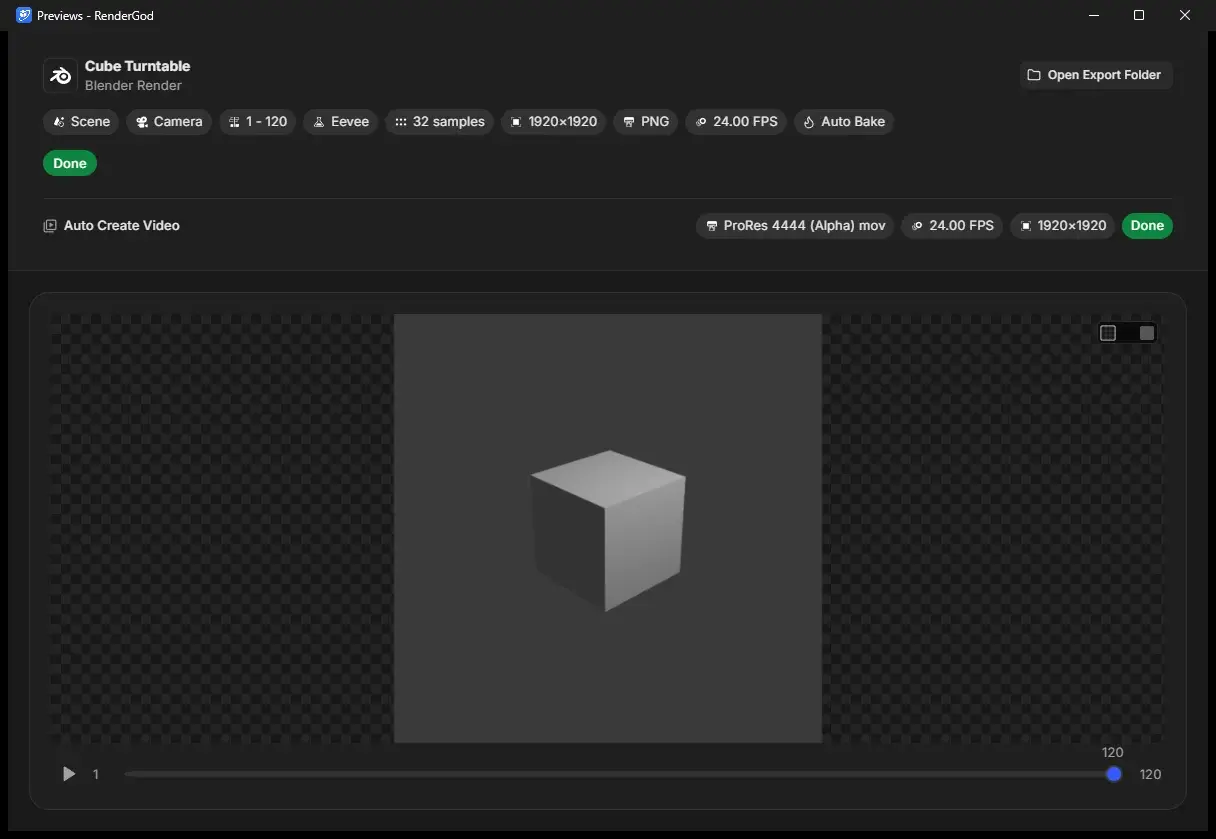This screenshot has width=1216, height=839.
Task: Click the 24.00 FPS chip next to PNG
Action: click(x=736, y=122)
